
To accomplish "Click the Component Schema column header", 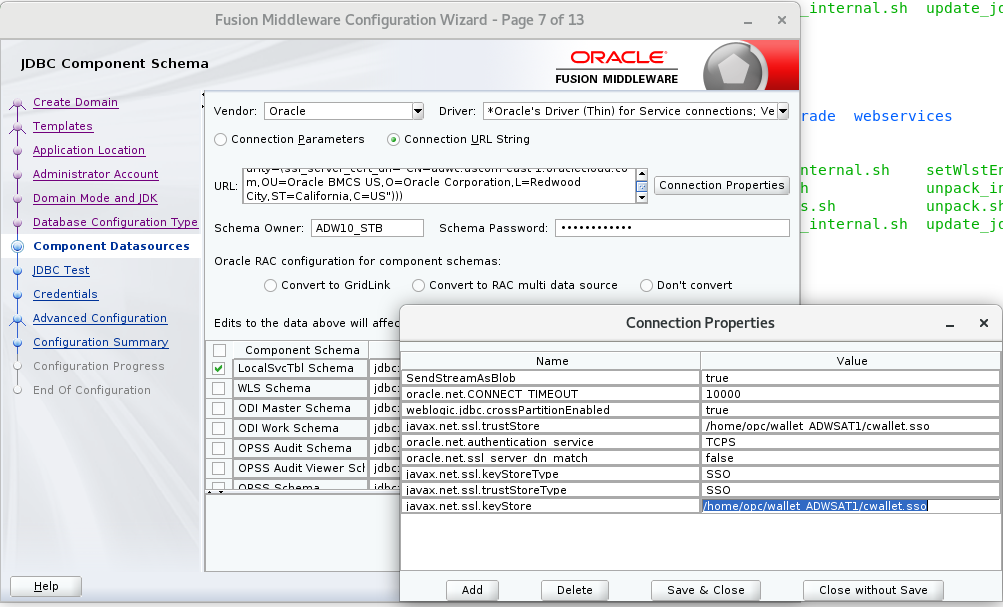I will [x=302, y=351].
